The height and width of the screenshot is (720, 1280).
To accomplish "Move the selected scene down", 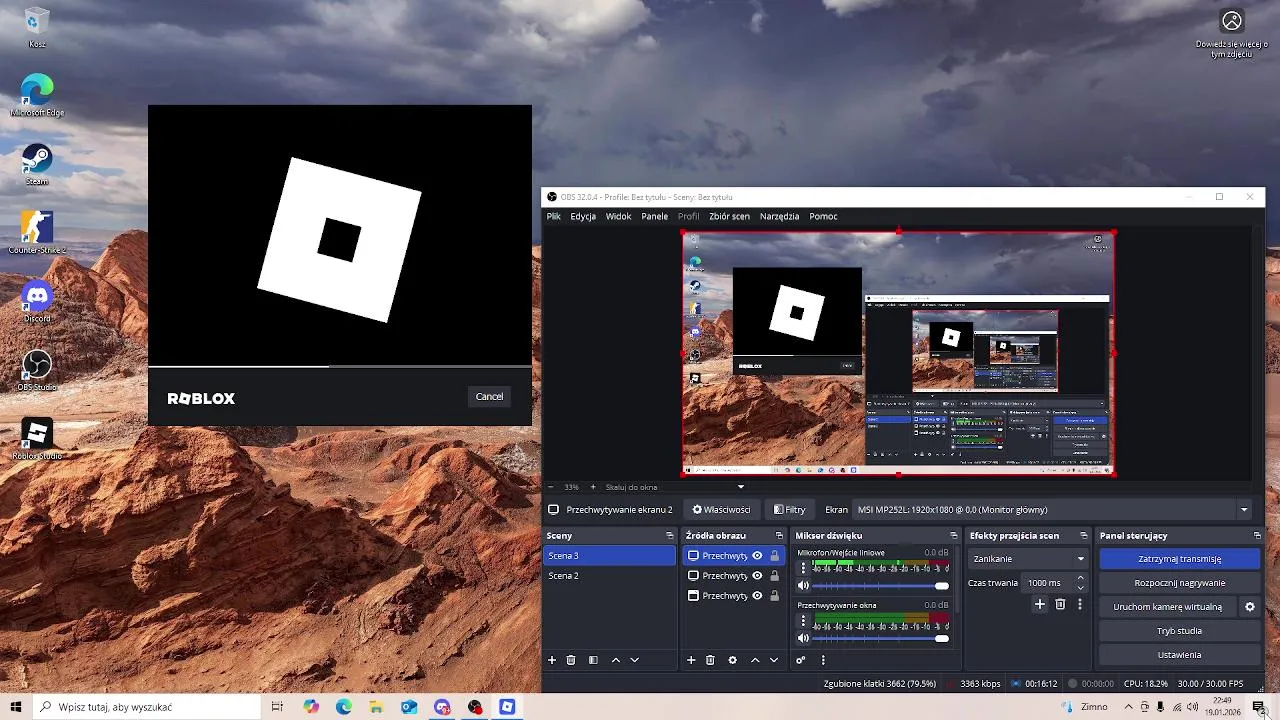I will pyautogui.click(x=634, y=660).
